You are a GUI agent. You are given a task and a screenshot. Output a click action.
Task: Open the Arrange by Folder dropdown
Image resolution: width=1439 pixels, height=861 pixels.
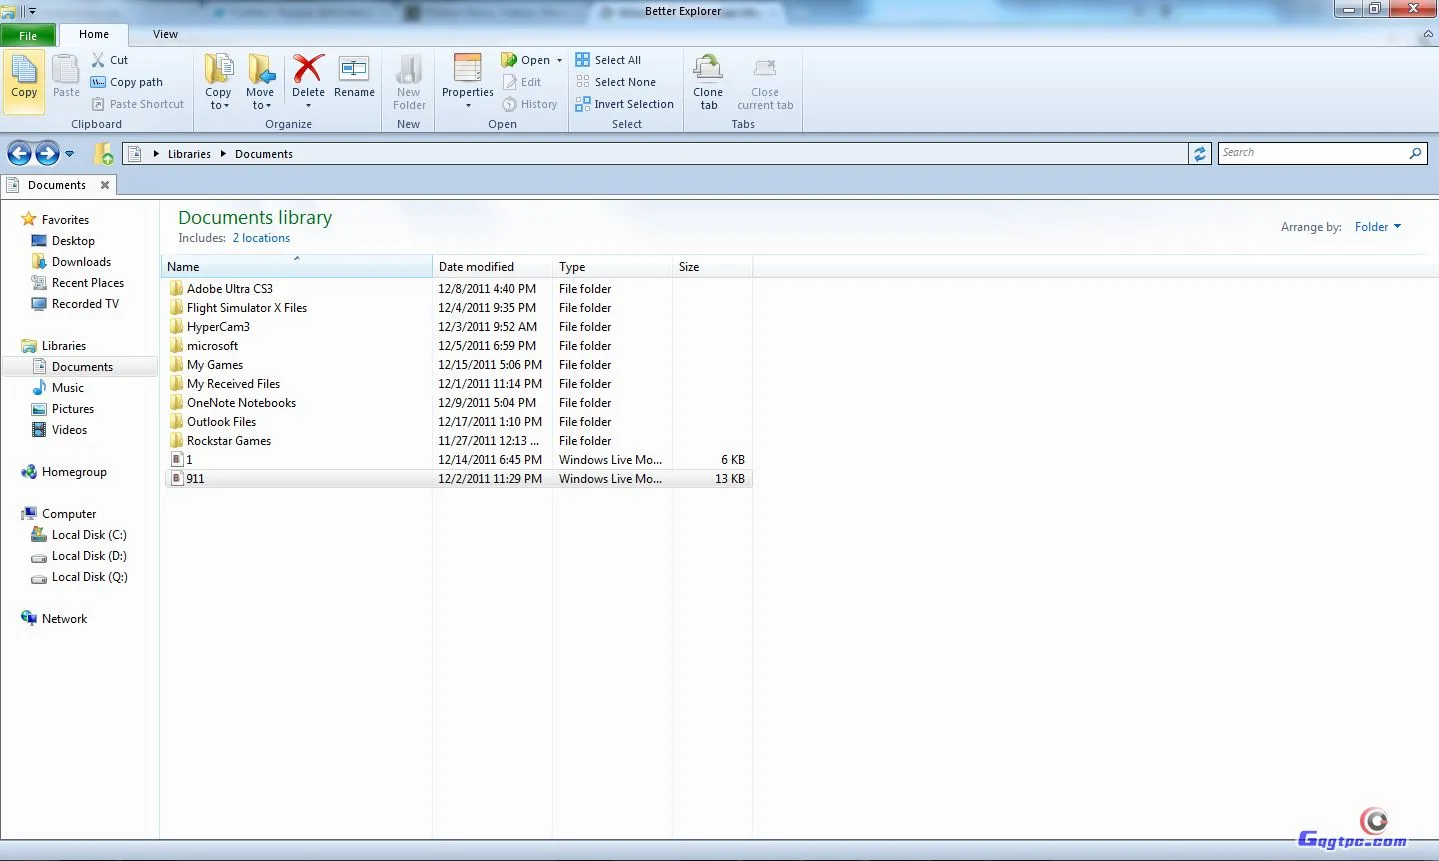tap(1377, 227)
